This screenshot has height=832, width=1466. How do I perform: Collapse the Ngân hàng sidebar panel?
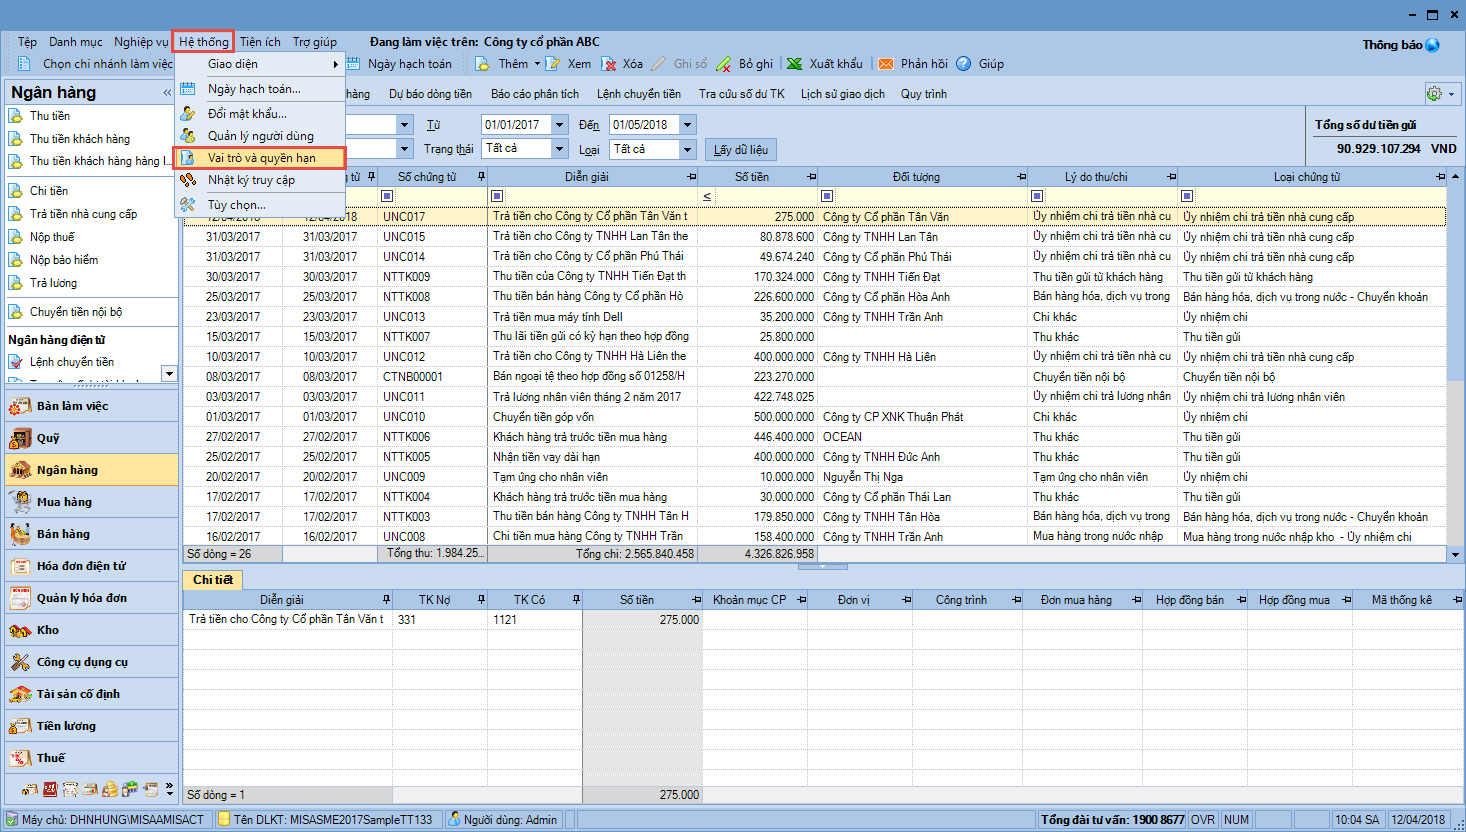(x=167, y=93)
